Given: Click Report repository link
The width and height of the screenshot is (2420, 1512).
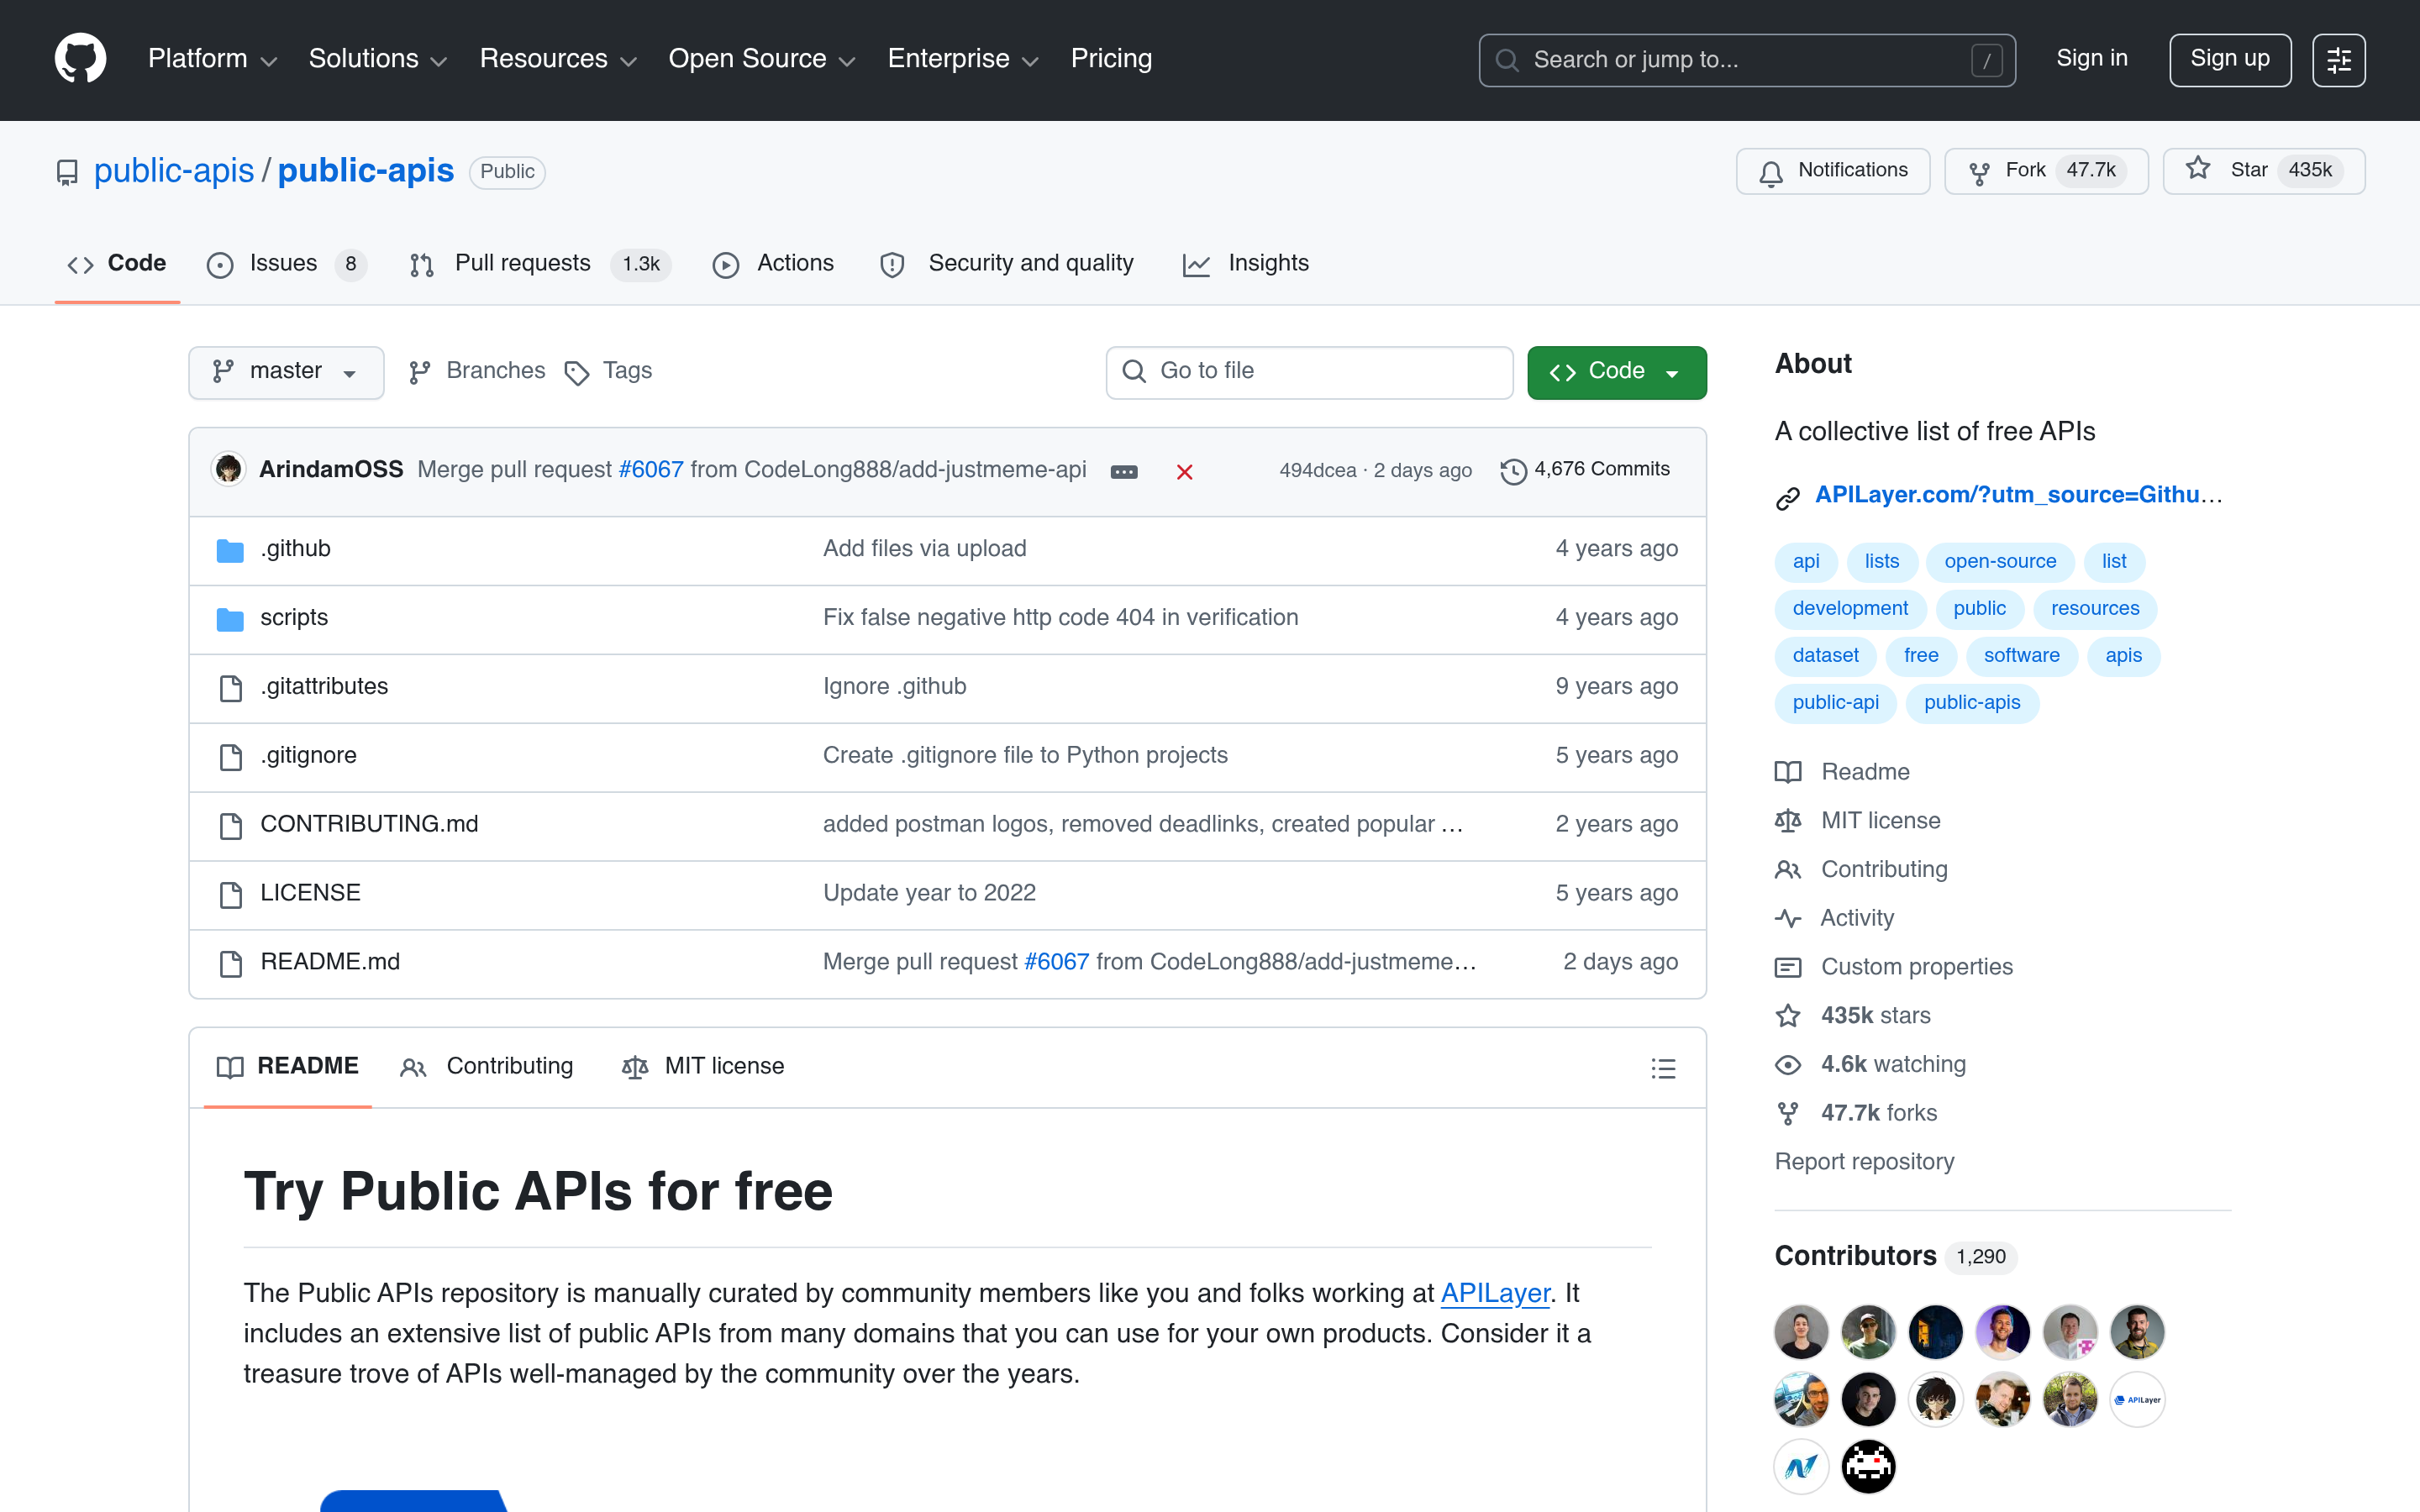Looking at the screenshot, I should [1864, 1162].
